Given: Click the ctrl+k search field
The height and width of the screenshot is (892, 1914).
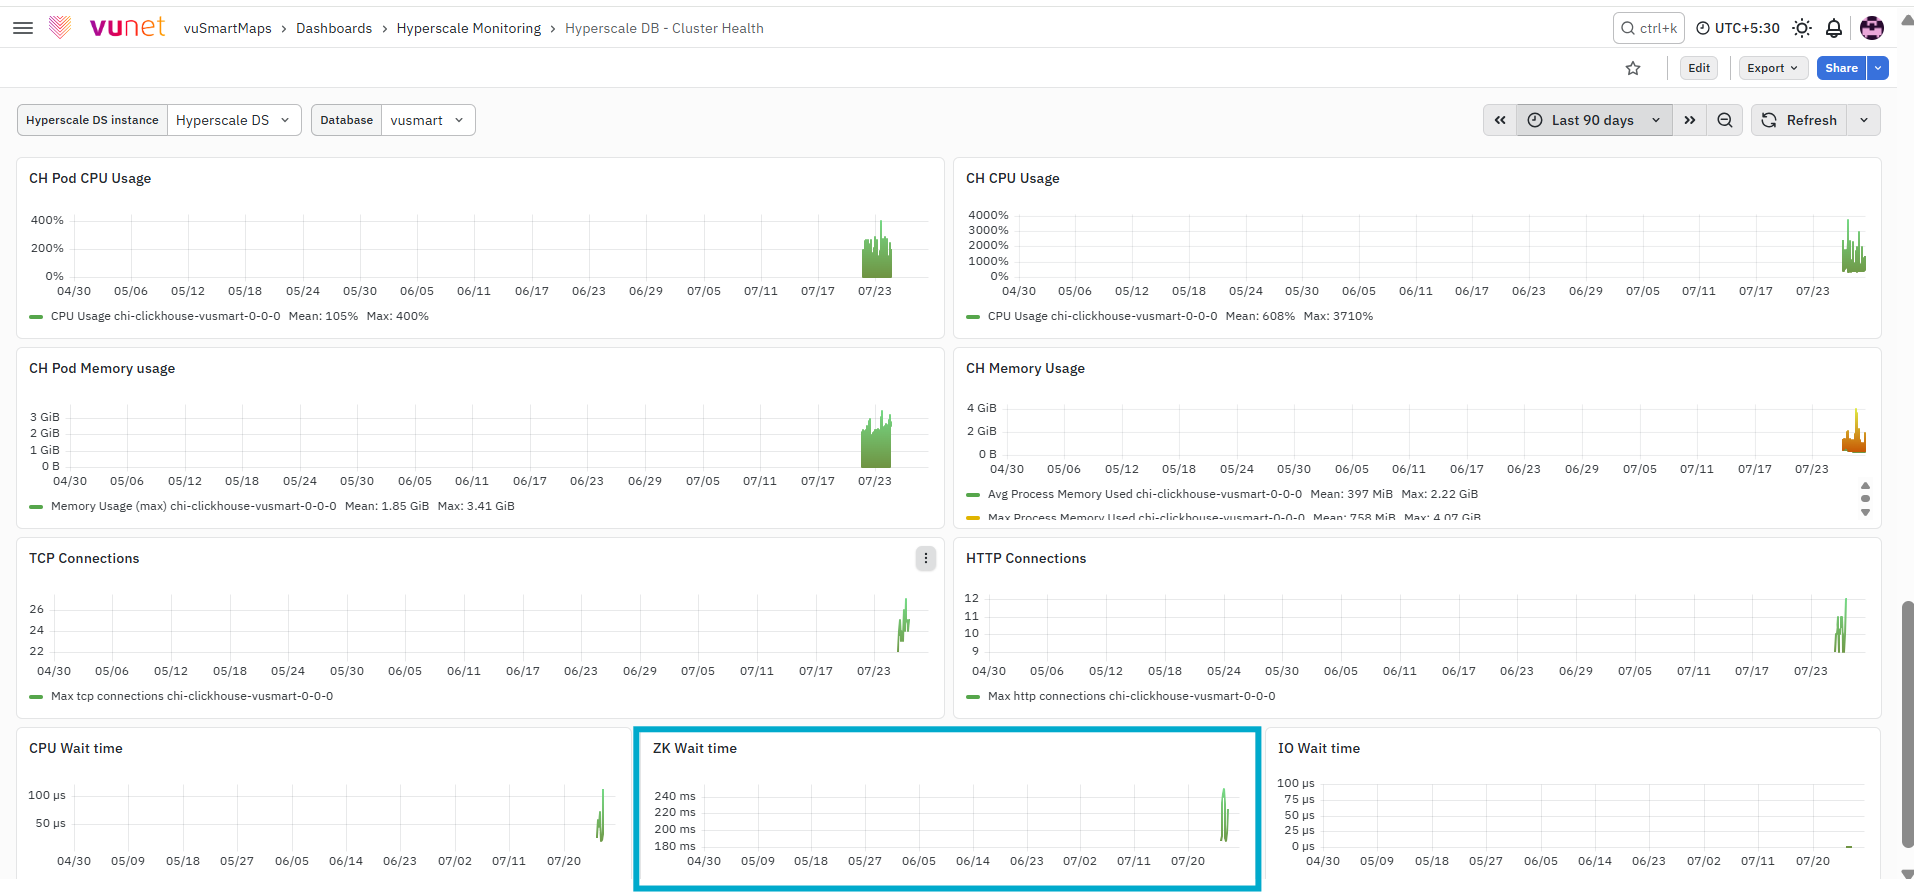Looking at the screenshot, I should click(1649, 28).
